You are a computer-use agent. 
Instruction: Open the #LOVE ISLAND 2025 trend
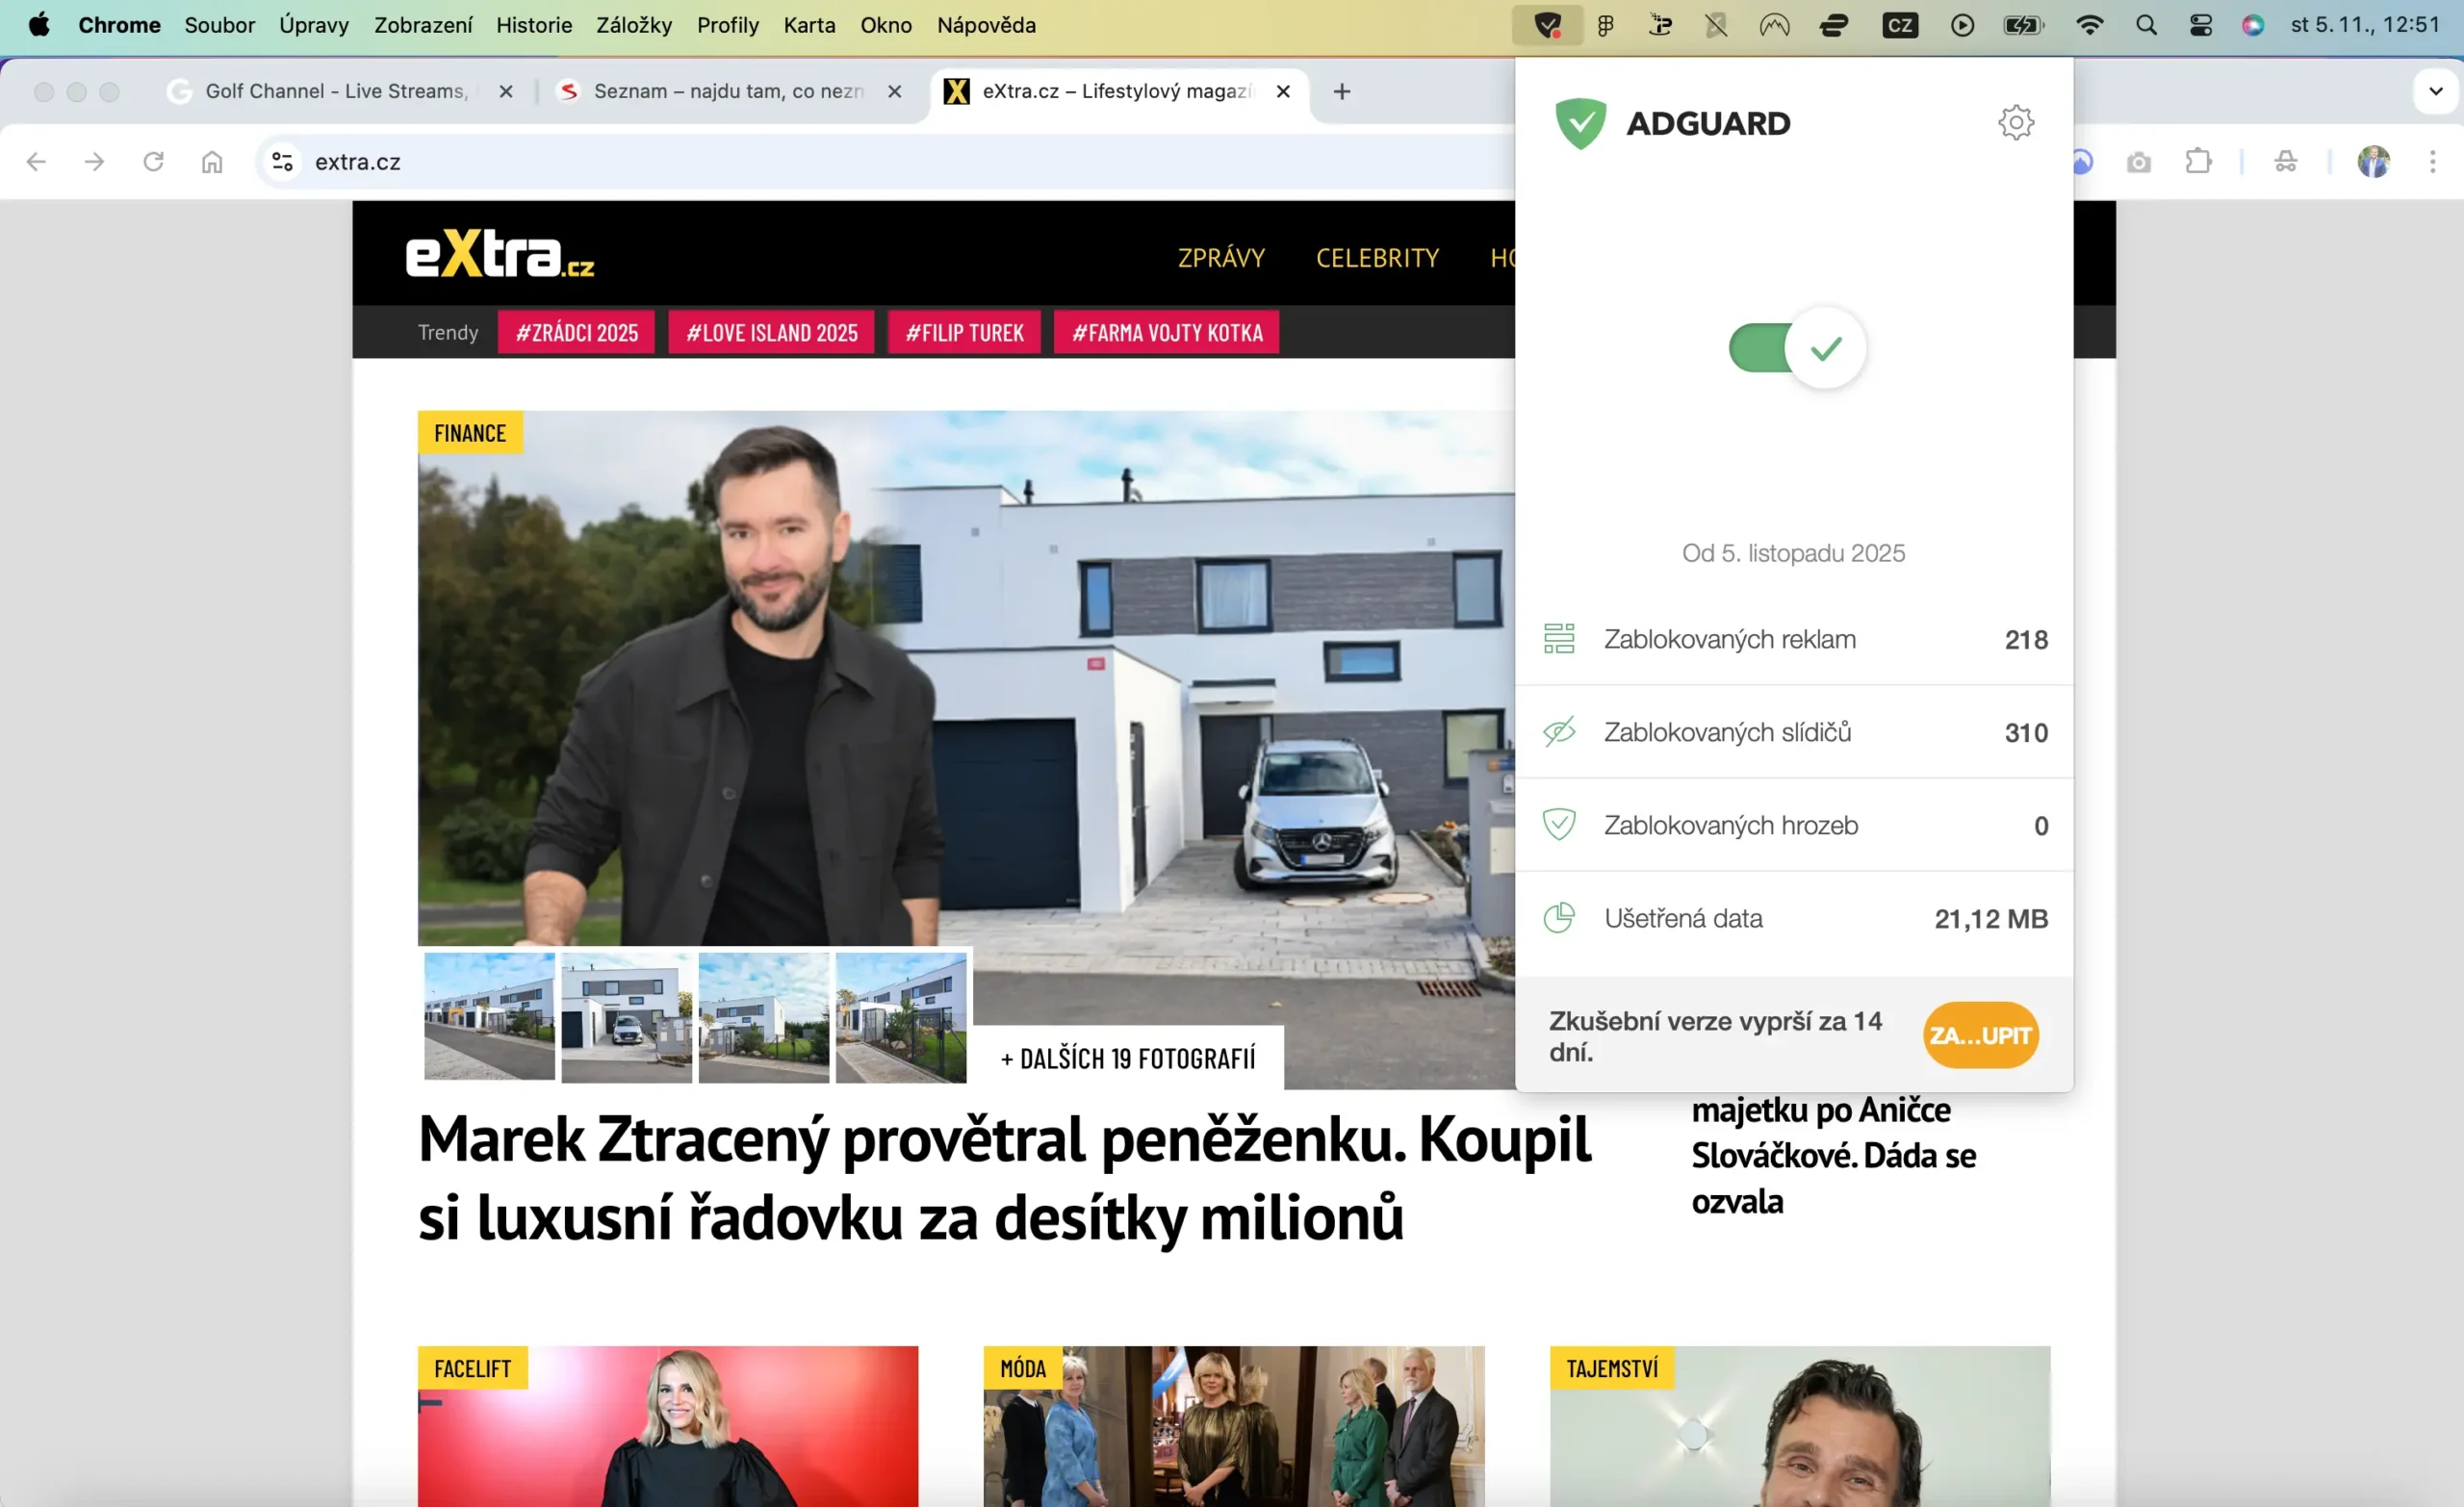point(771,332)
